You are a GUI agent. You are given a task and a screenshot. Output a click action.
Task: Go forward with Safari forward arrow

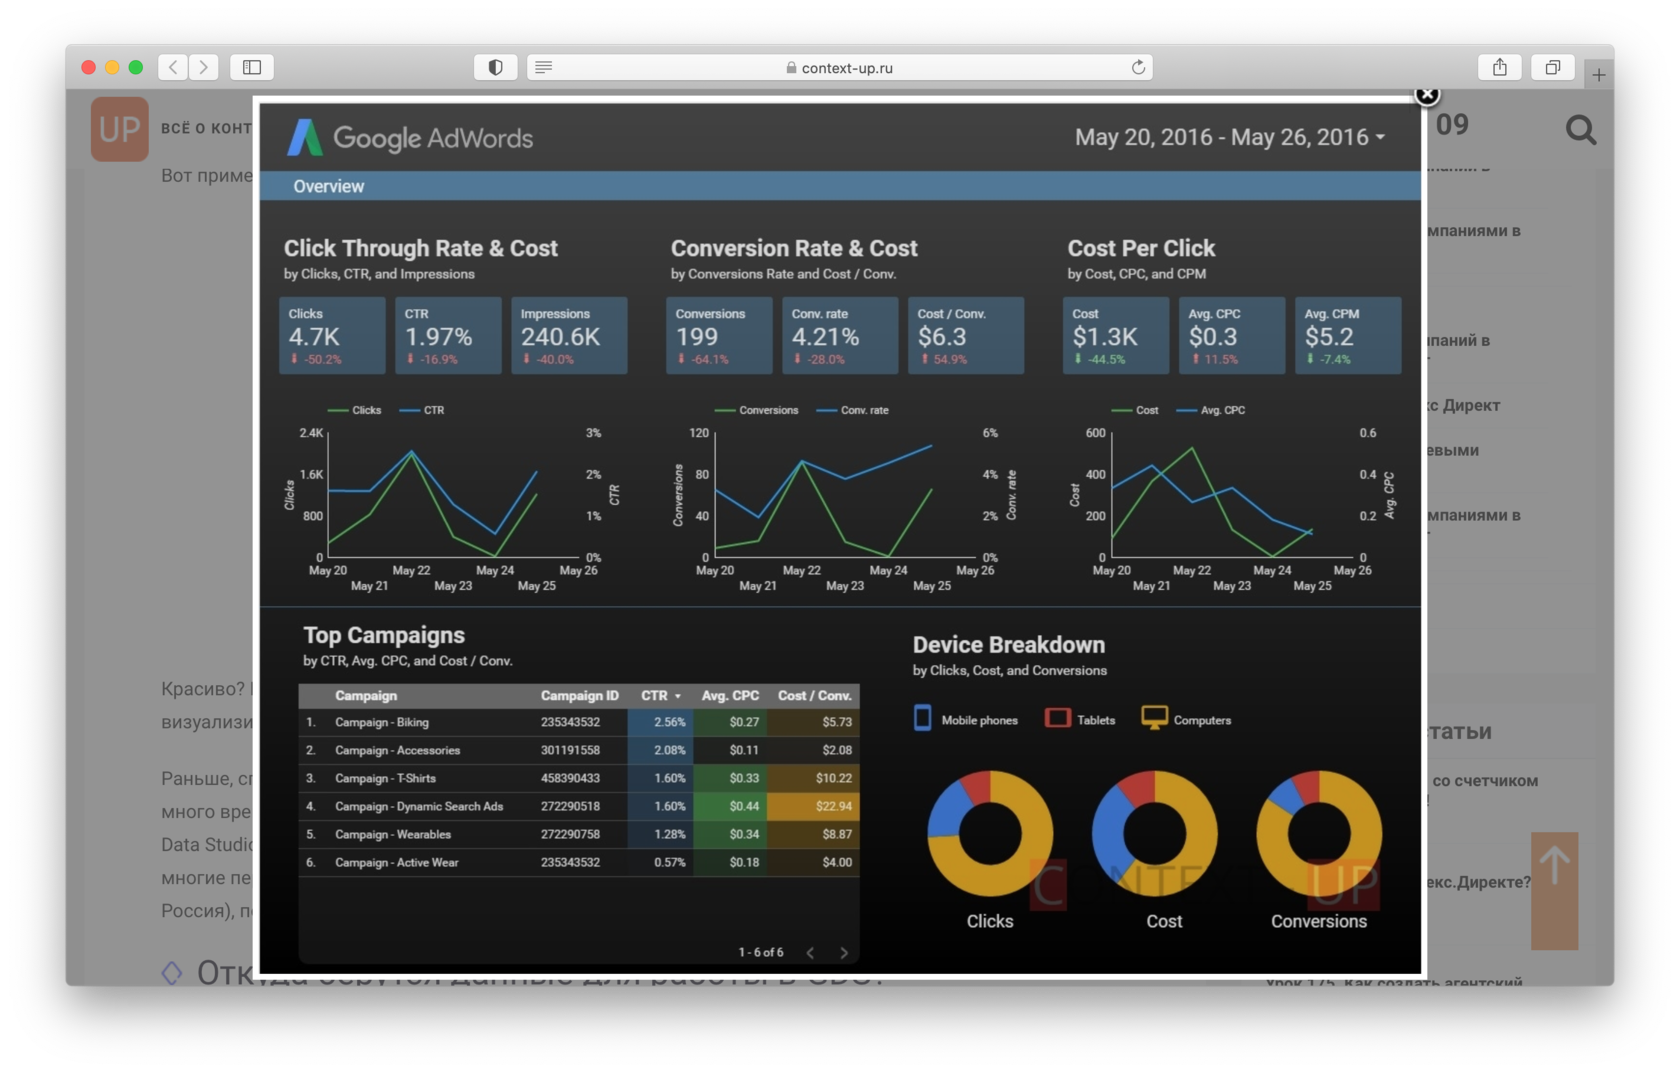click(204, 67)
